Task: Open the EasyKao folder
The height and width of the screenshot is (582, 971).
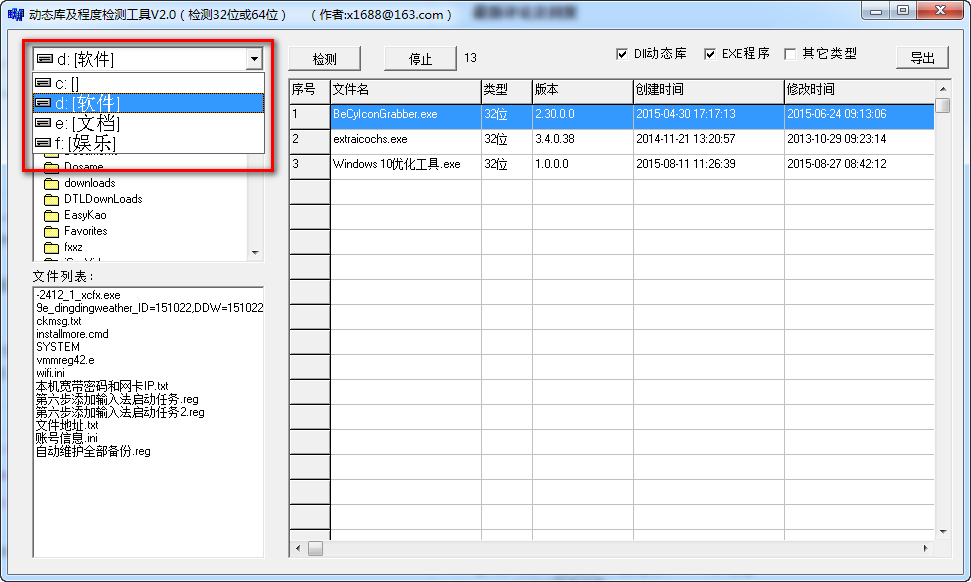Action: [x=85, y=215]
